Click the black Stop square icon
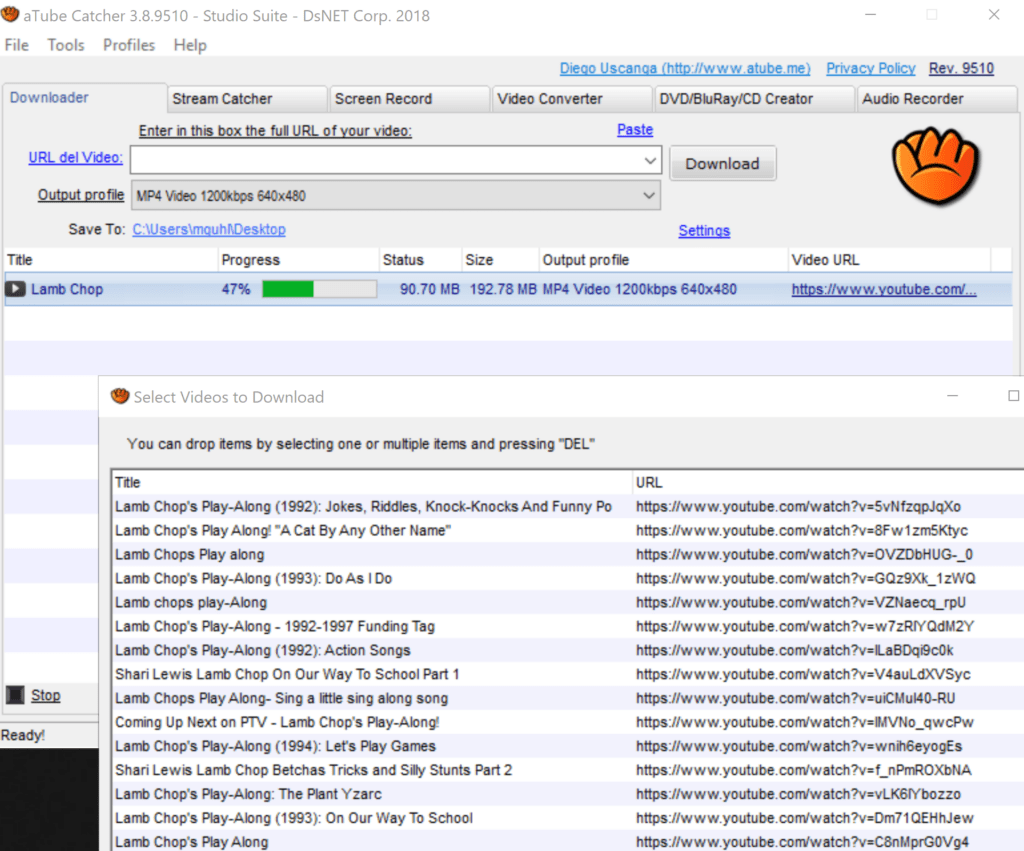Viewport: 1024px width, 851px height. [15, 695]
